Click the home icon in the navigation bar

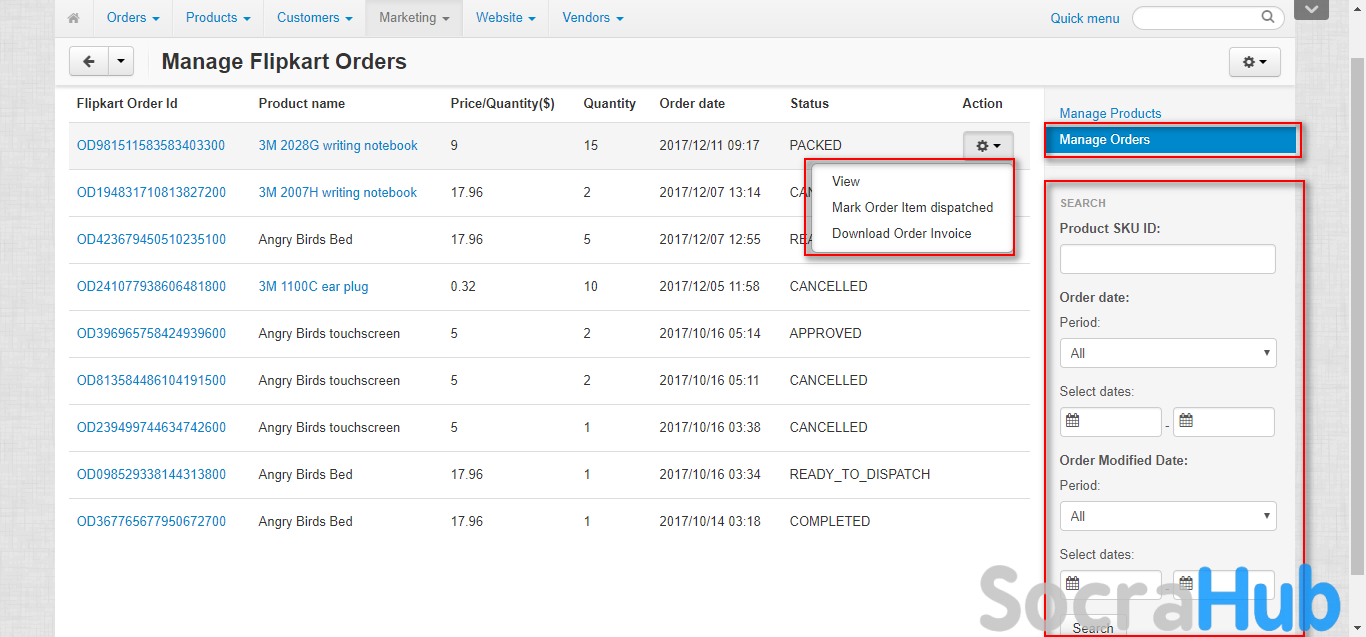coord(73,18)
